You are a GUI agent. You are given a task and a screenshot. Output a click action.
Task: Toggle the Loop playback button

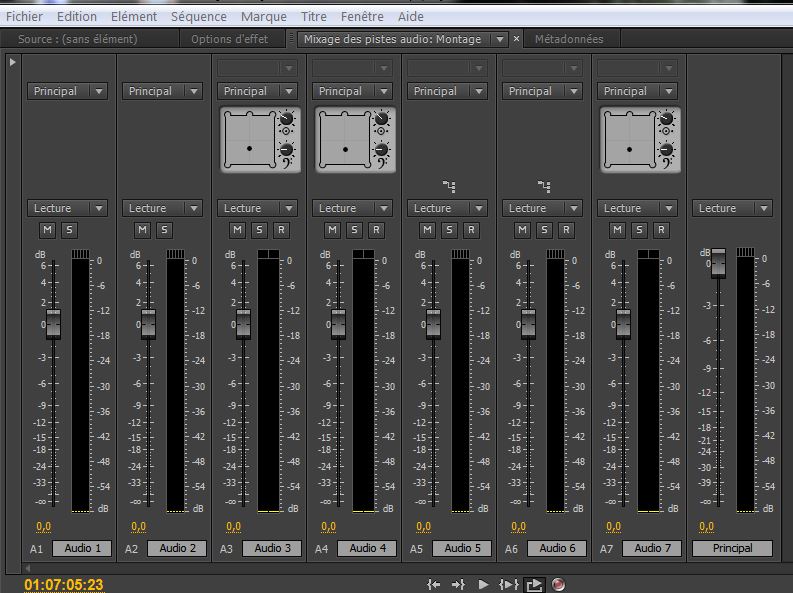(534, 584)
